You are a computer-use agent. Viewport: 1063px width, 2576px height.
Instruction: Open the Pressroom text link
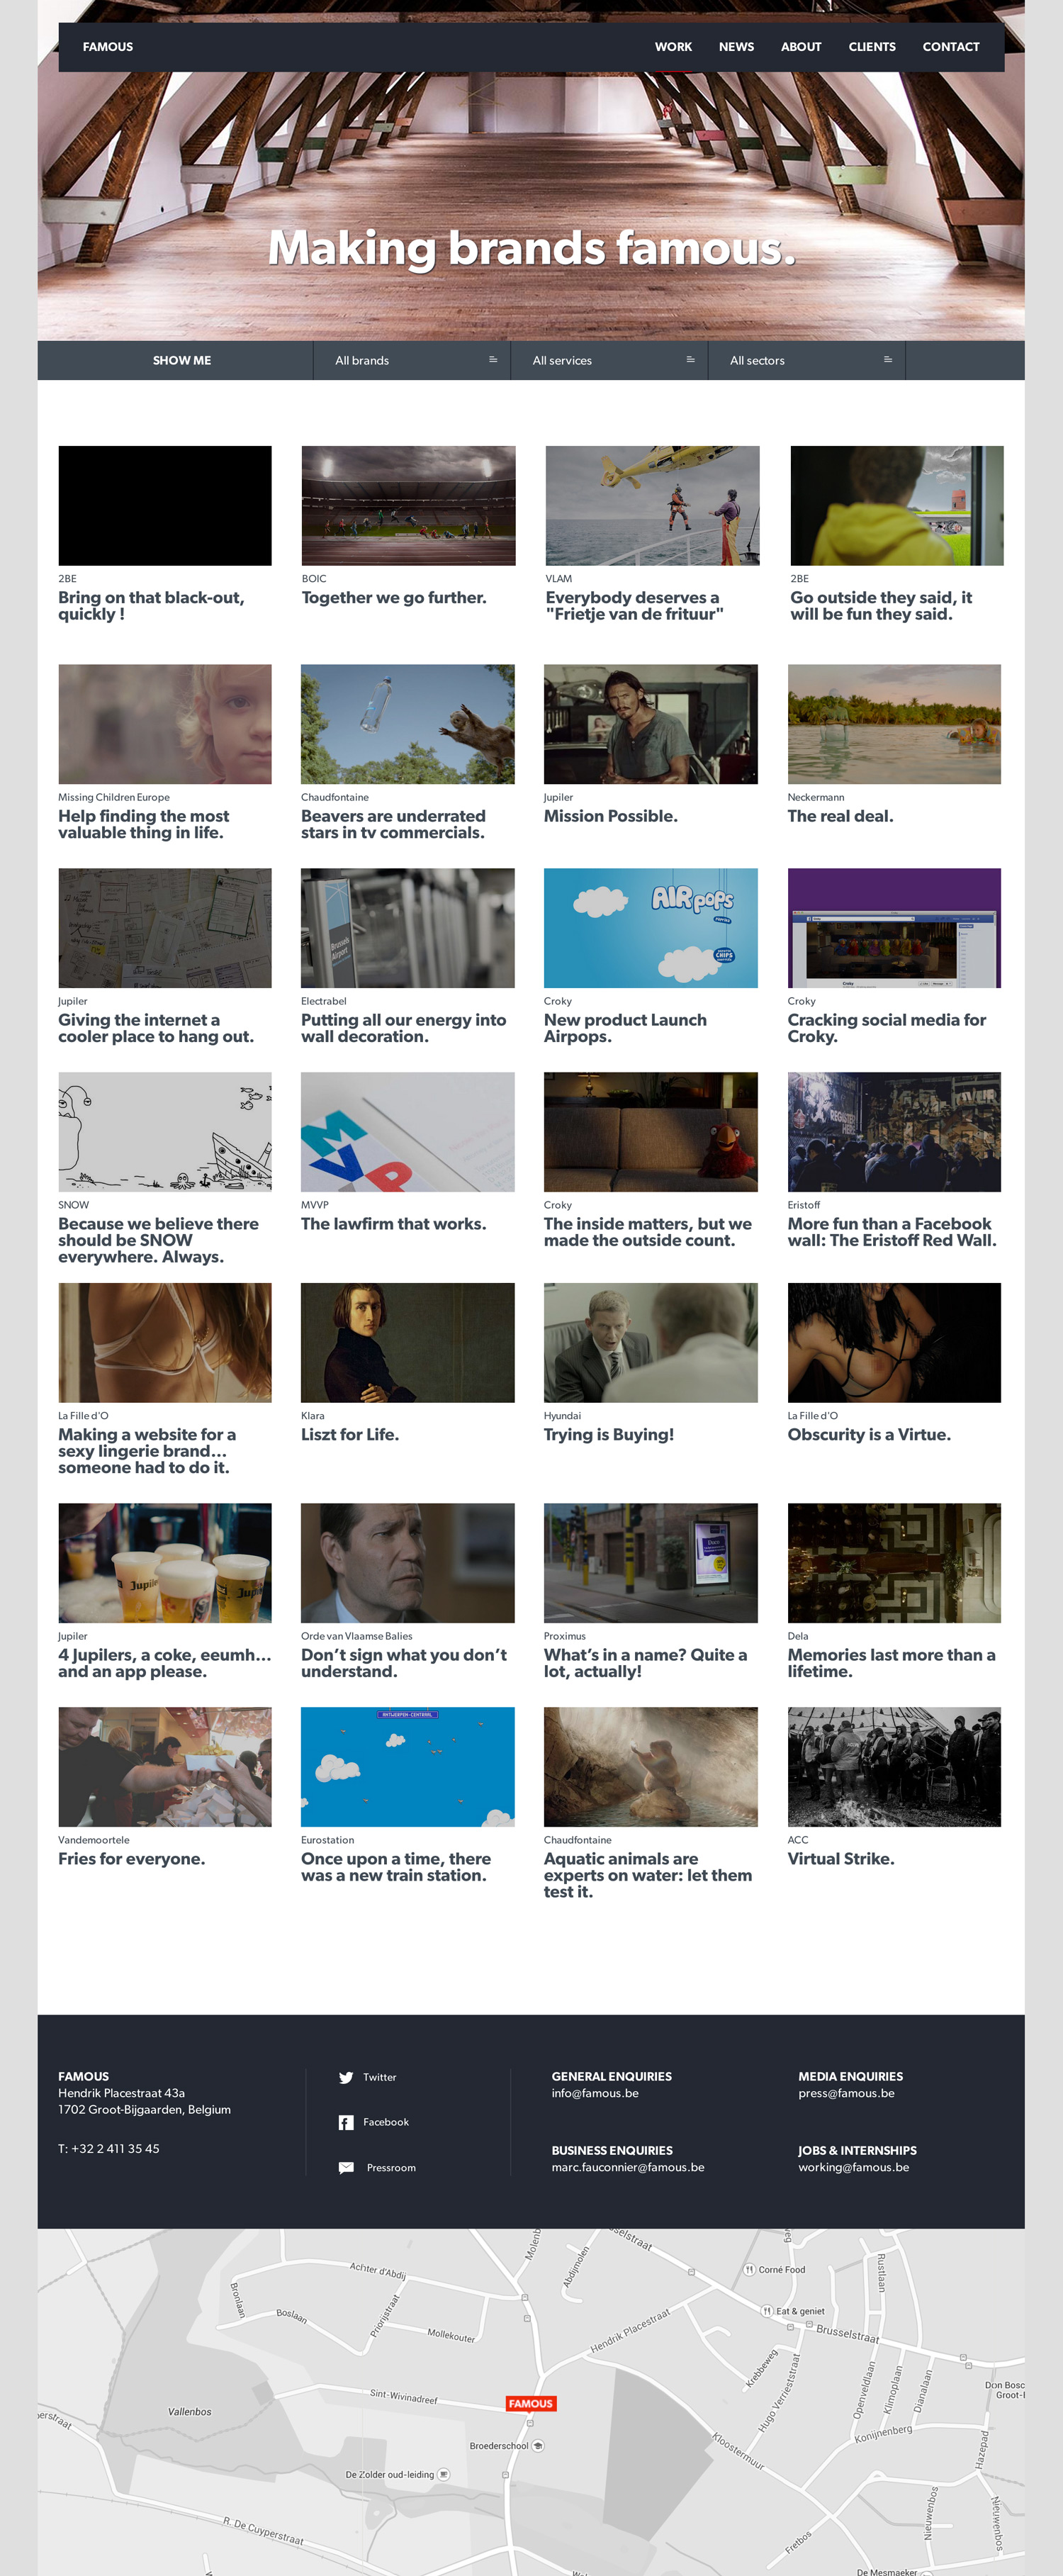(x=391, y=2167)
